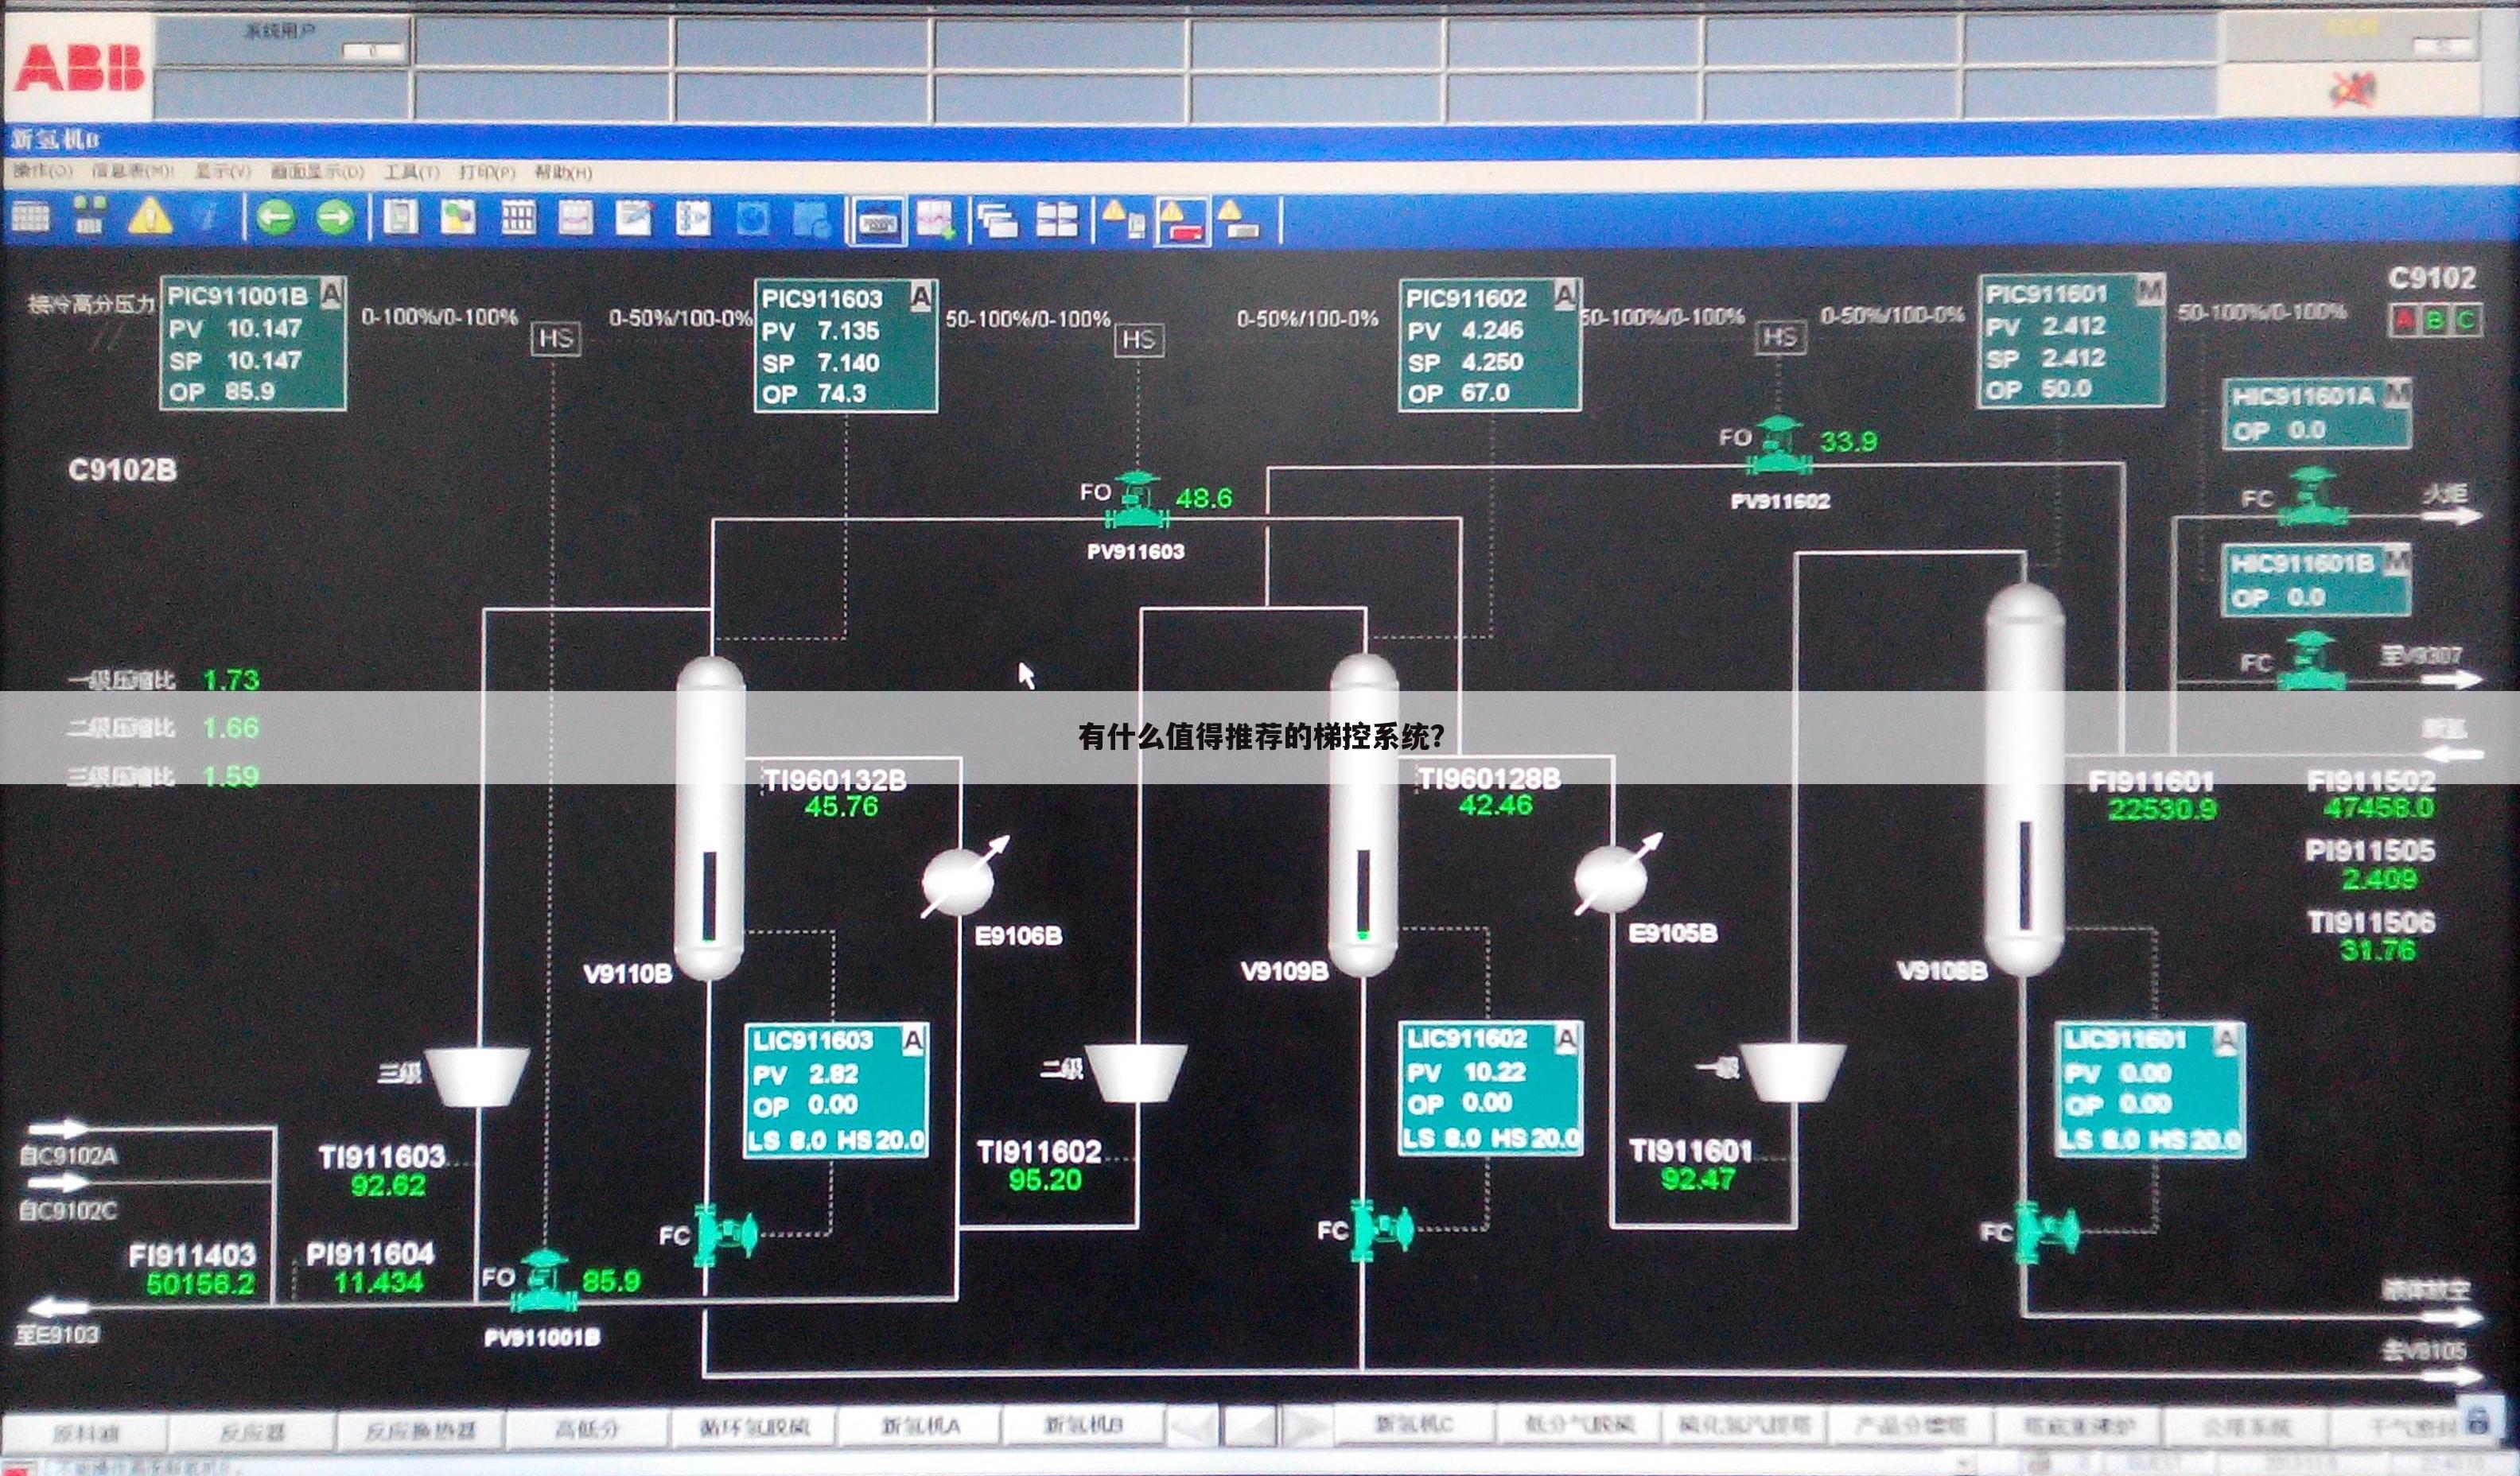Switch to 高低分 bottom tab
Image resolution: width=2520 pixels, height=1476 pixels.
point(587,1429)
